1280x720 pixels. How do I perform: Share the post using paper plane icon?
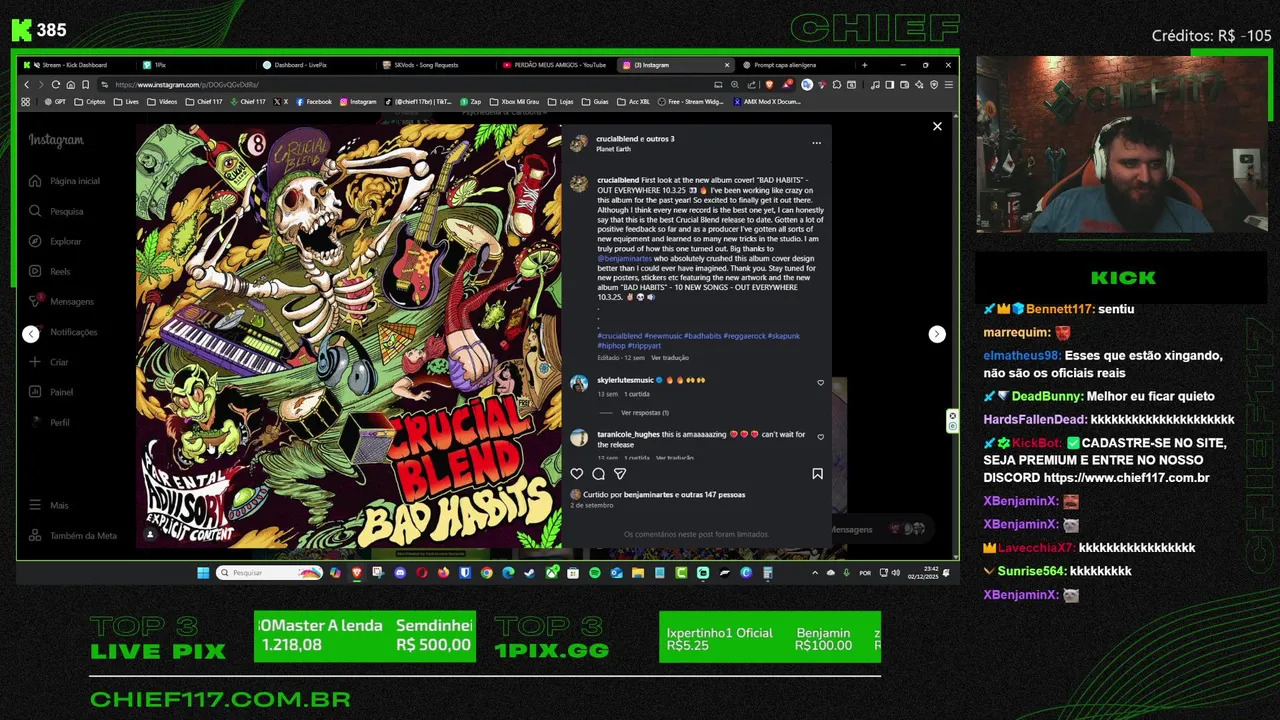pos(620,474)
